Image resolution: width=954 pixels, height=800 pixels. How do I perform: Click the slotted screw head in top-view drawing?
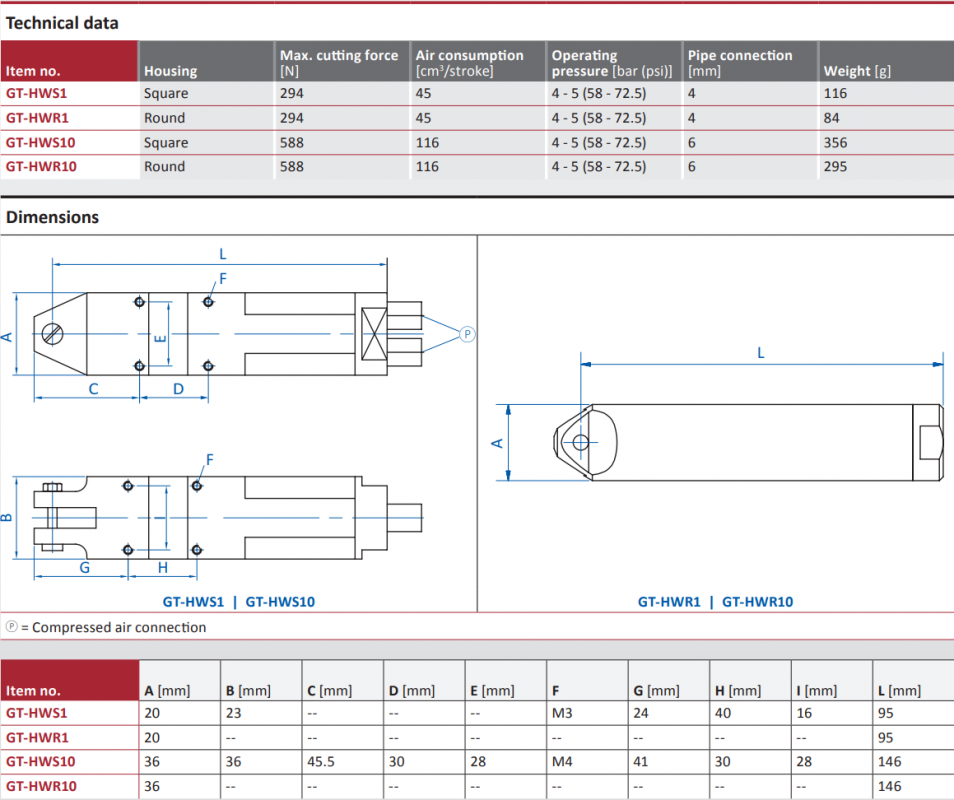pyautogui.click(x=52, y=333)
